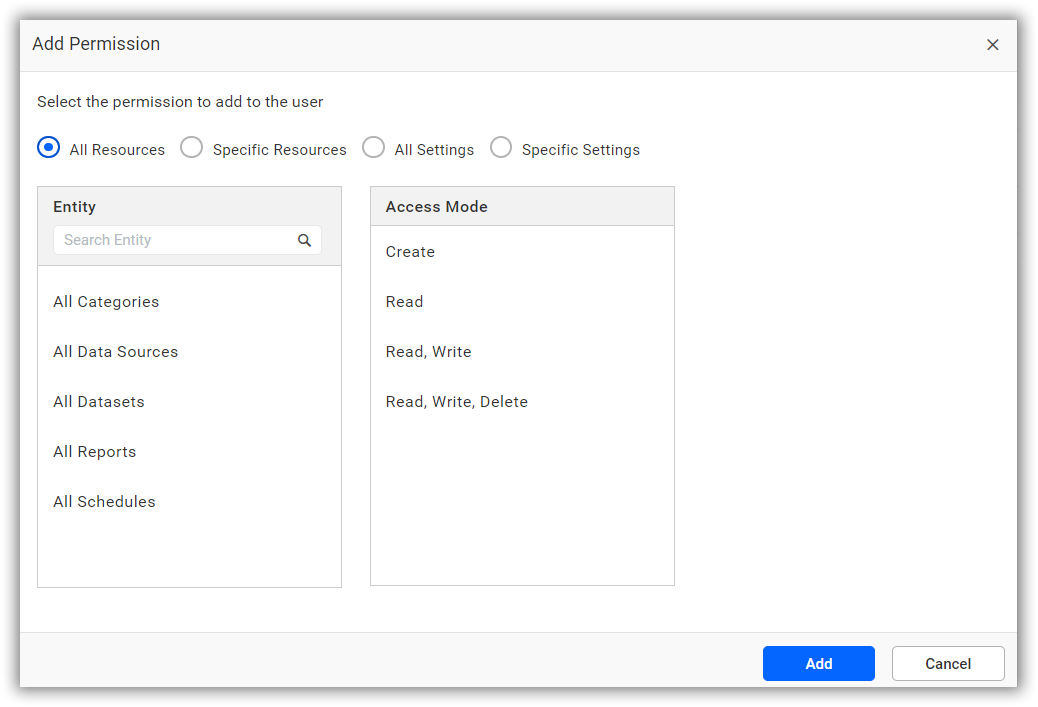
Task: Enable the Specific Settings option
Action: point(500,146)
